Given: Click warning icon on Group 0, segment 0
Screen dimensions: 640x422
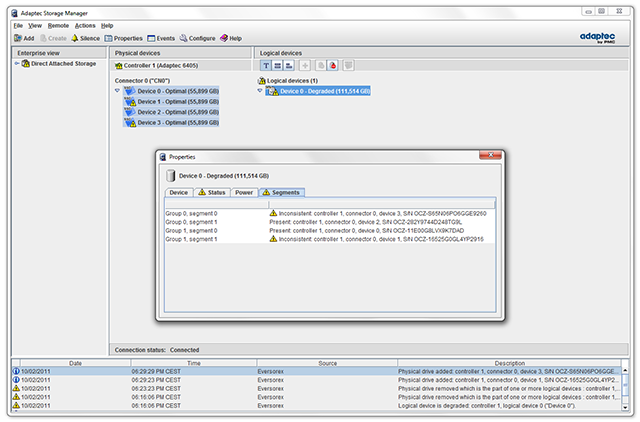Looking at the screenshot, I should [x=273, y=213].
